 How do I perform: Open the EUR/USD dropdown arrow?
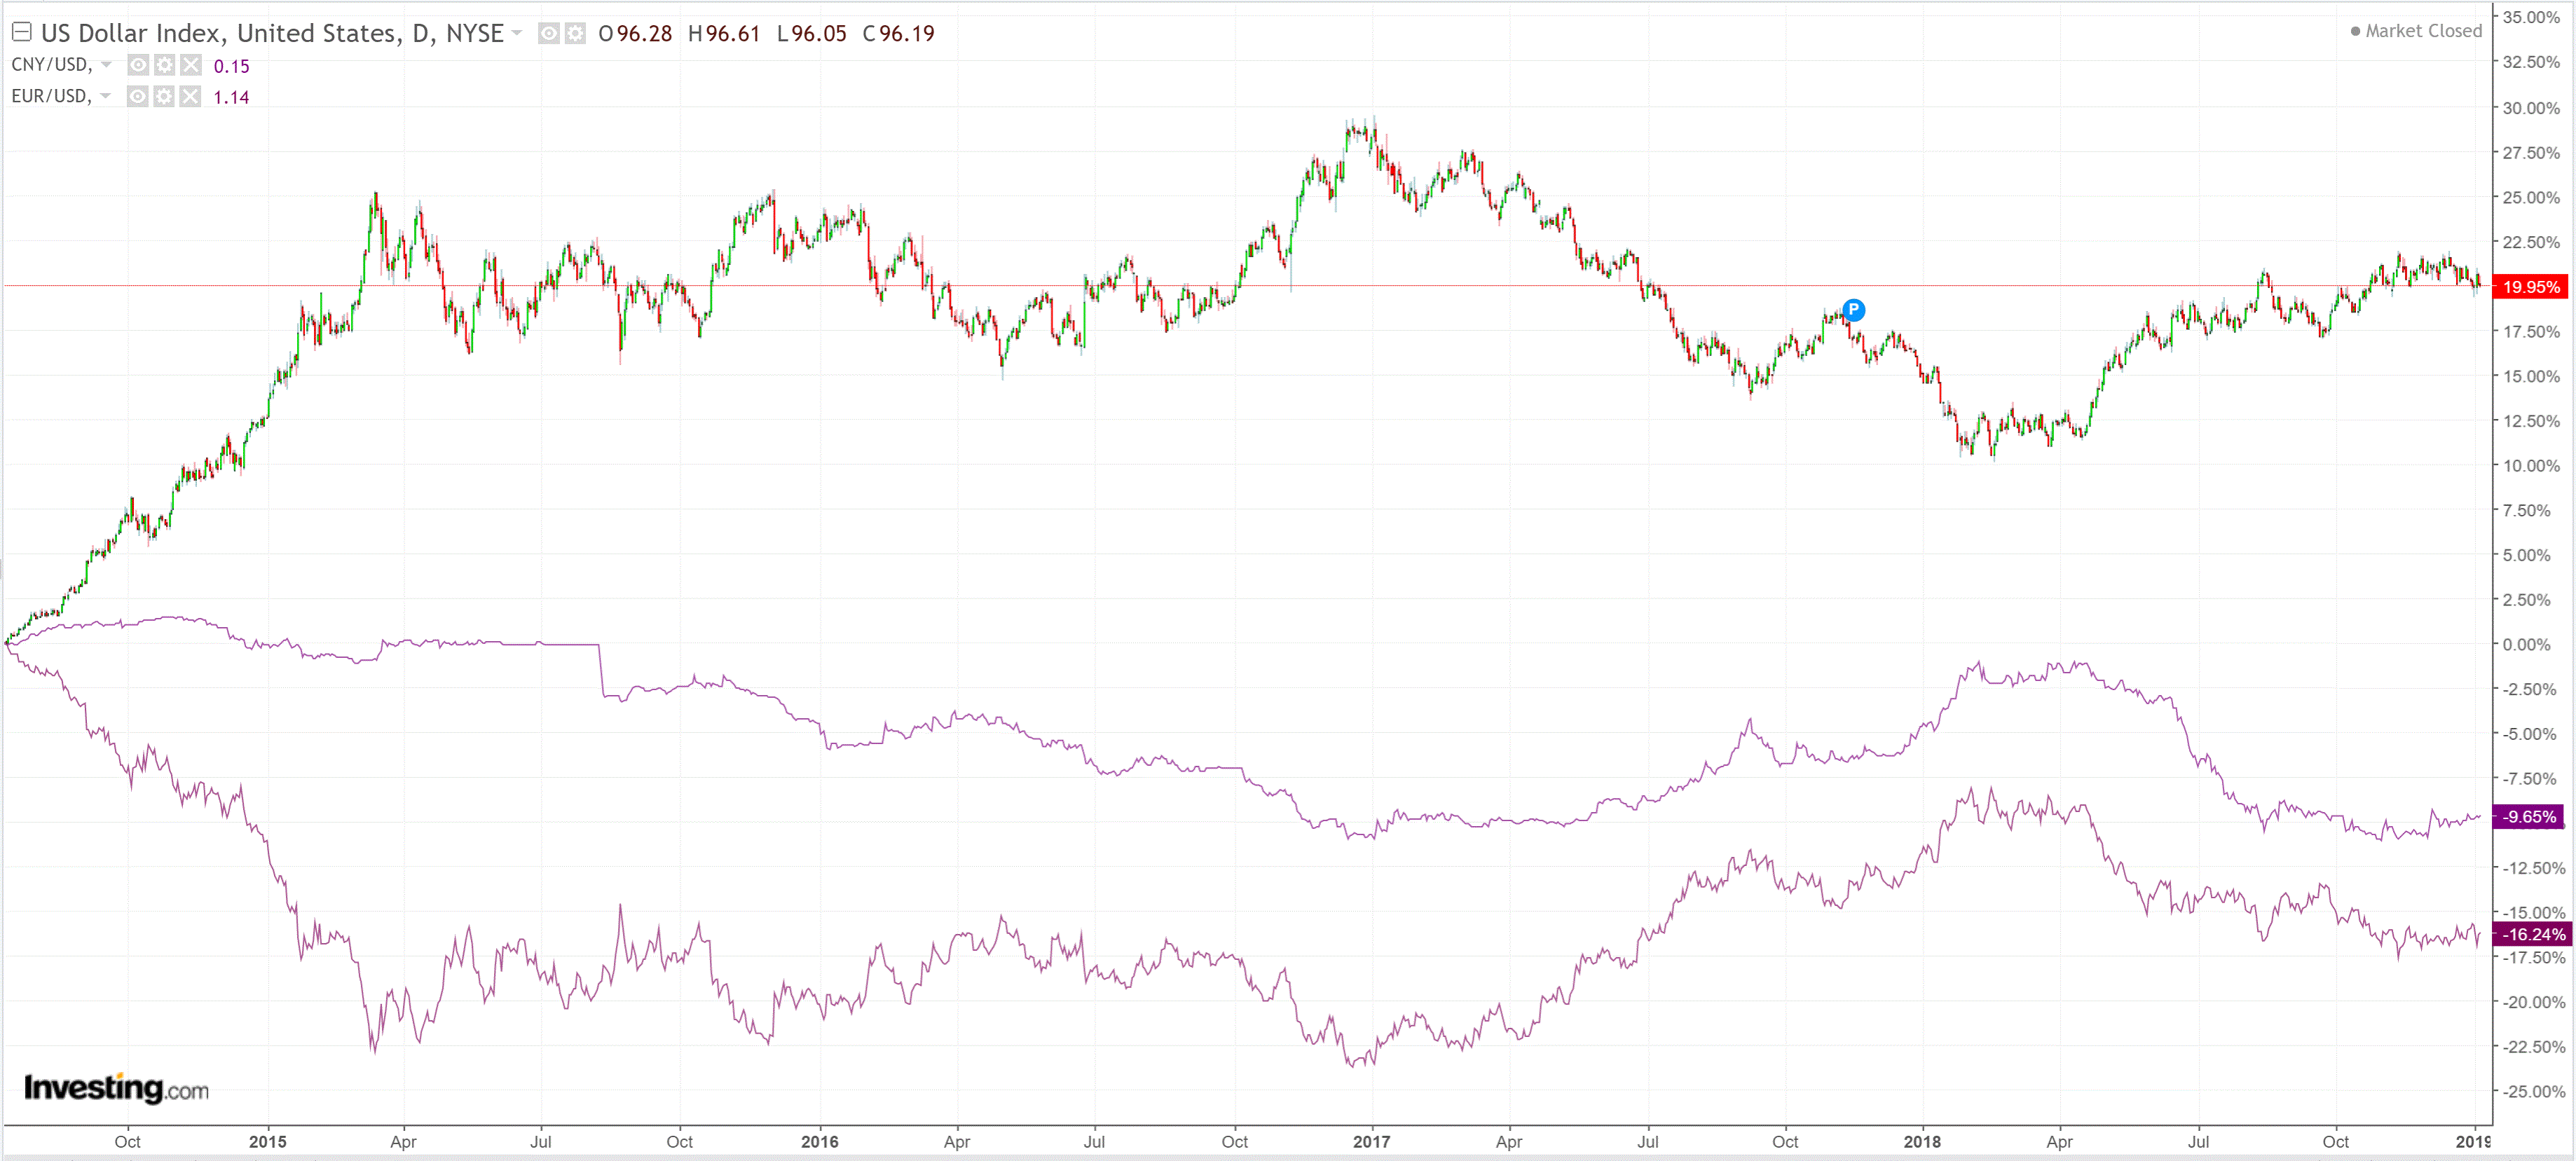[106, 96]
